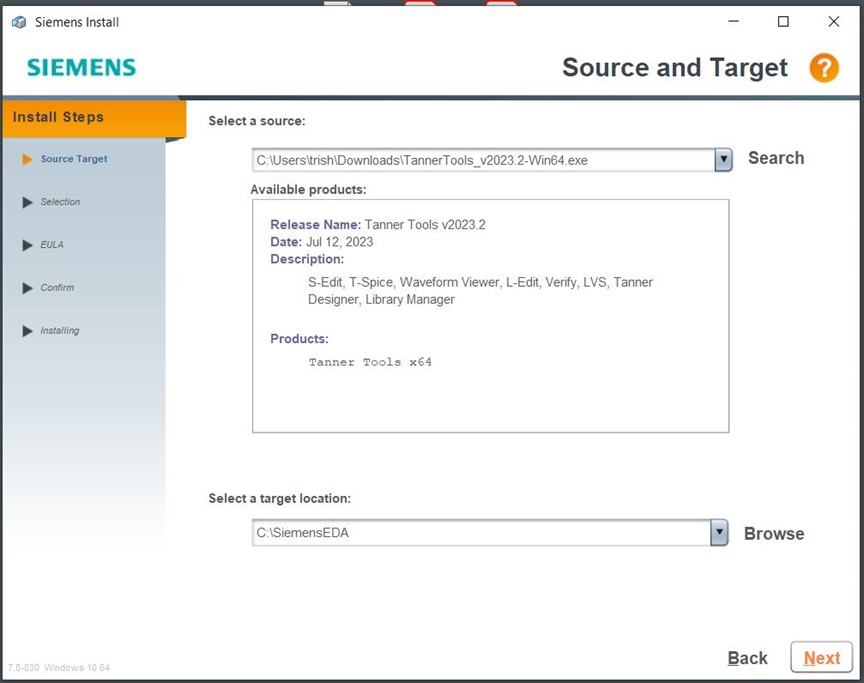Click the arrow icon beside Selection step
Image resolution: width=864 pixels, height=683 pixels.
(x=28, y=202)
